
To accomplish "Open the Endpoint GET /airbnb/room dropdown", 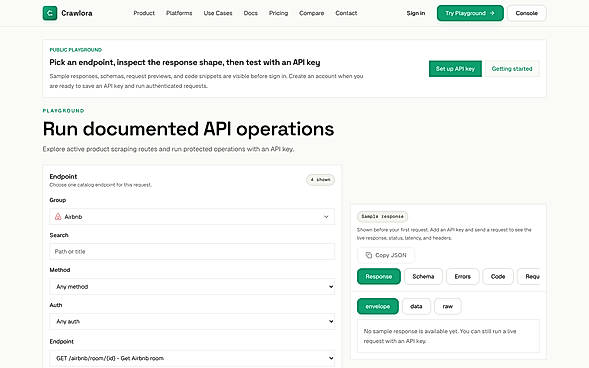I will (192, 358).
